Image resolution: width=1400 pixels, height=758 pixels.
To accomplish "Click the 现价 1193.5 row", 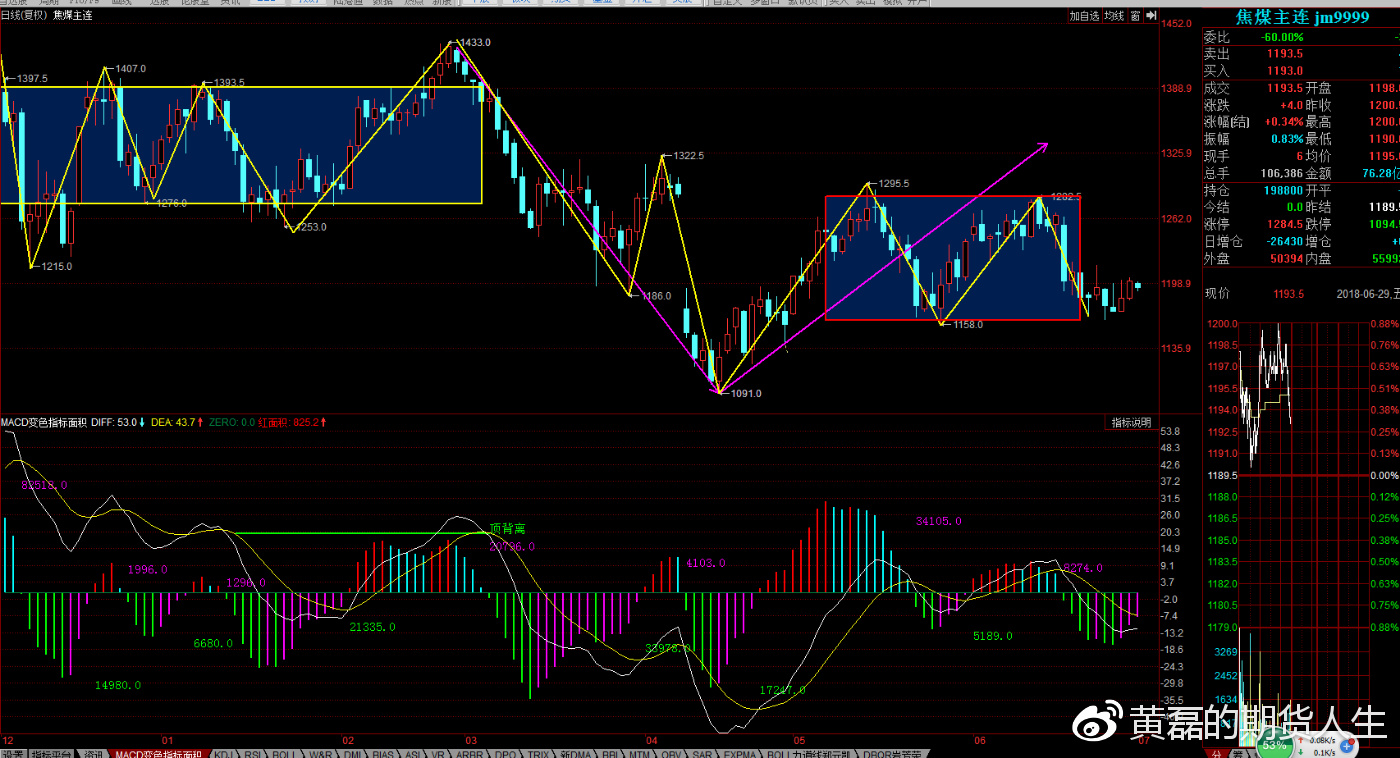I will pos(1255,294).
